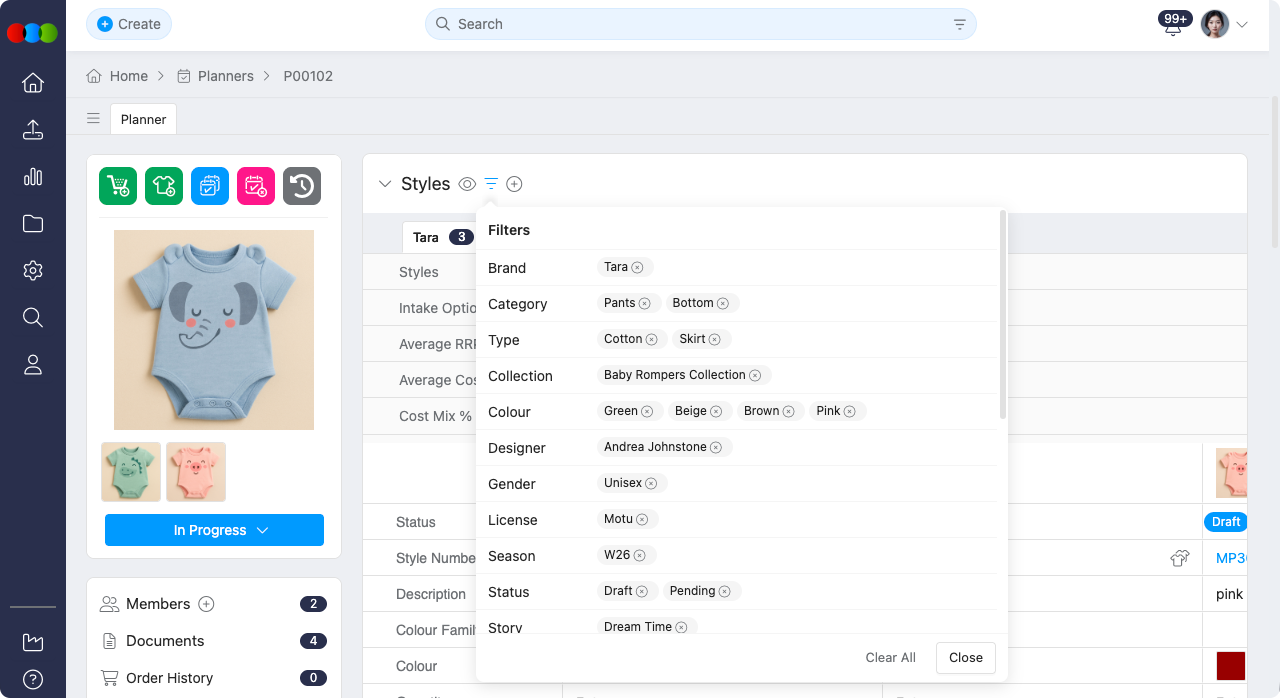Click the blue planner calendar icon

(x=209, y=185)
